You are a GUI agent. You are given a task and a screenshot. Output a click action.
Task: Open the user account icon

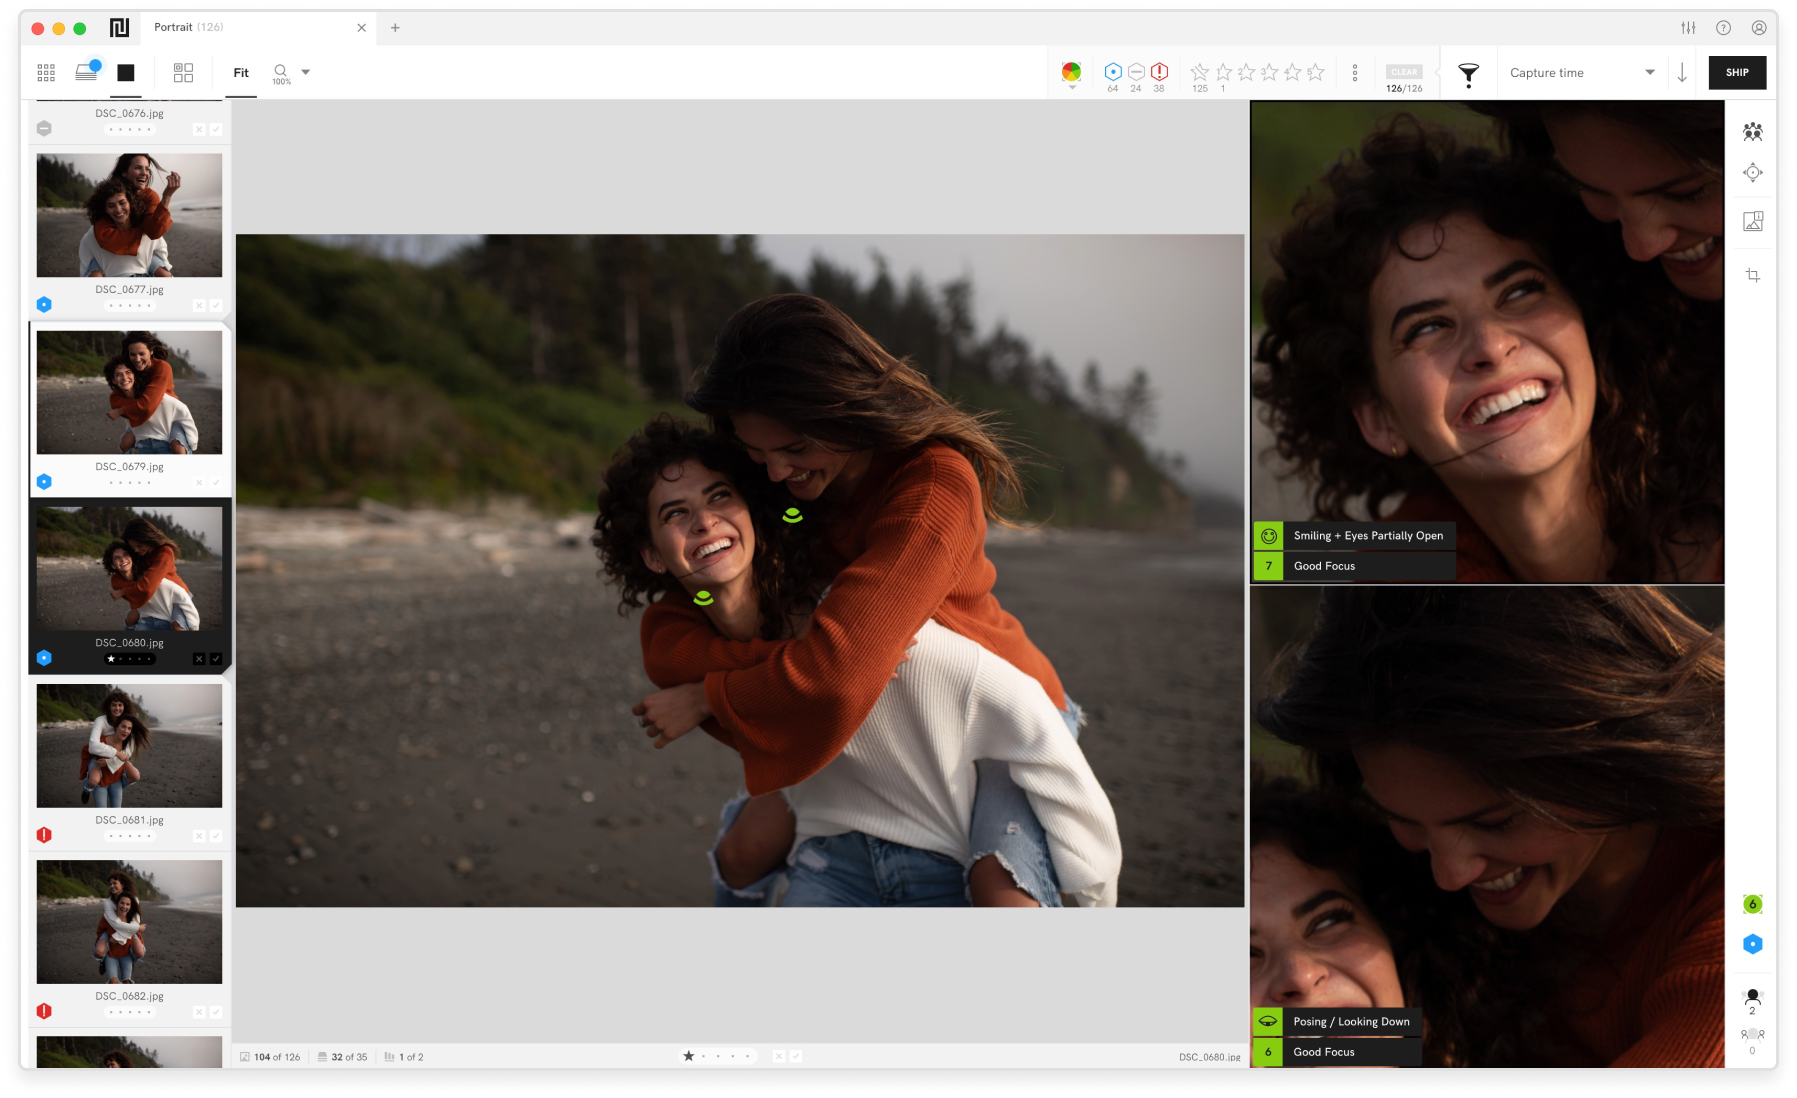[1758, 28]
